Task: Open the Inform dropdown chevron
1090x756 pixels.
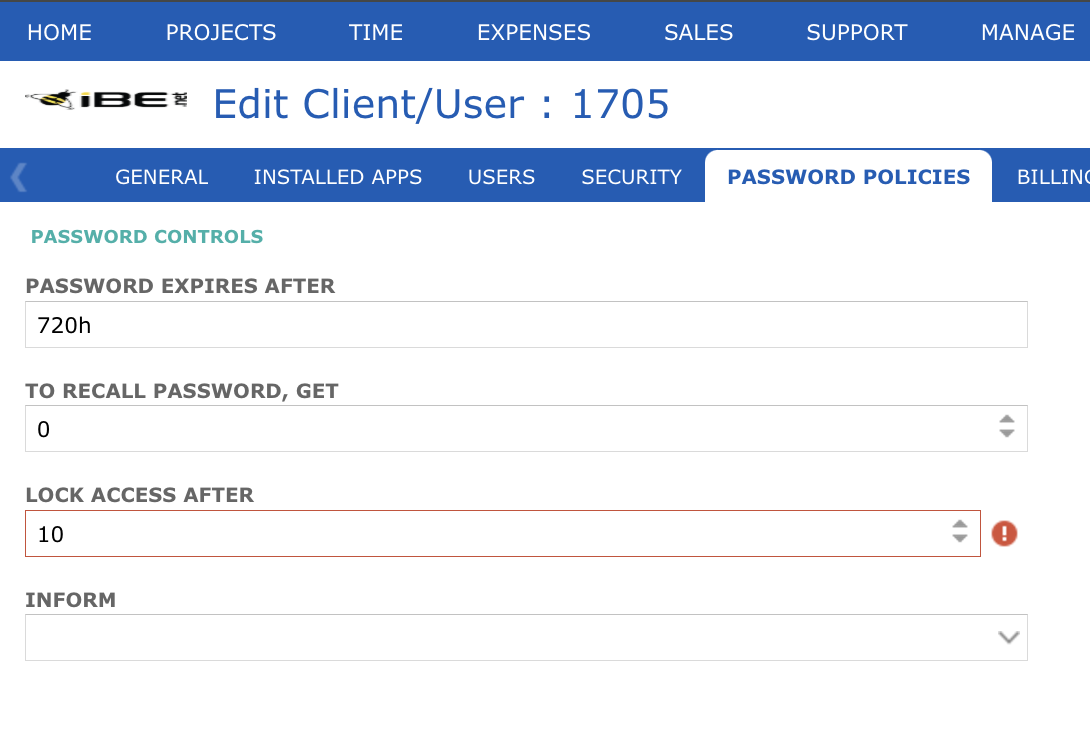Action: pyautogui.click(x=1008, y=637)
